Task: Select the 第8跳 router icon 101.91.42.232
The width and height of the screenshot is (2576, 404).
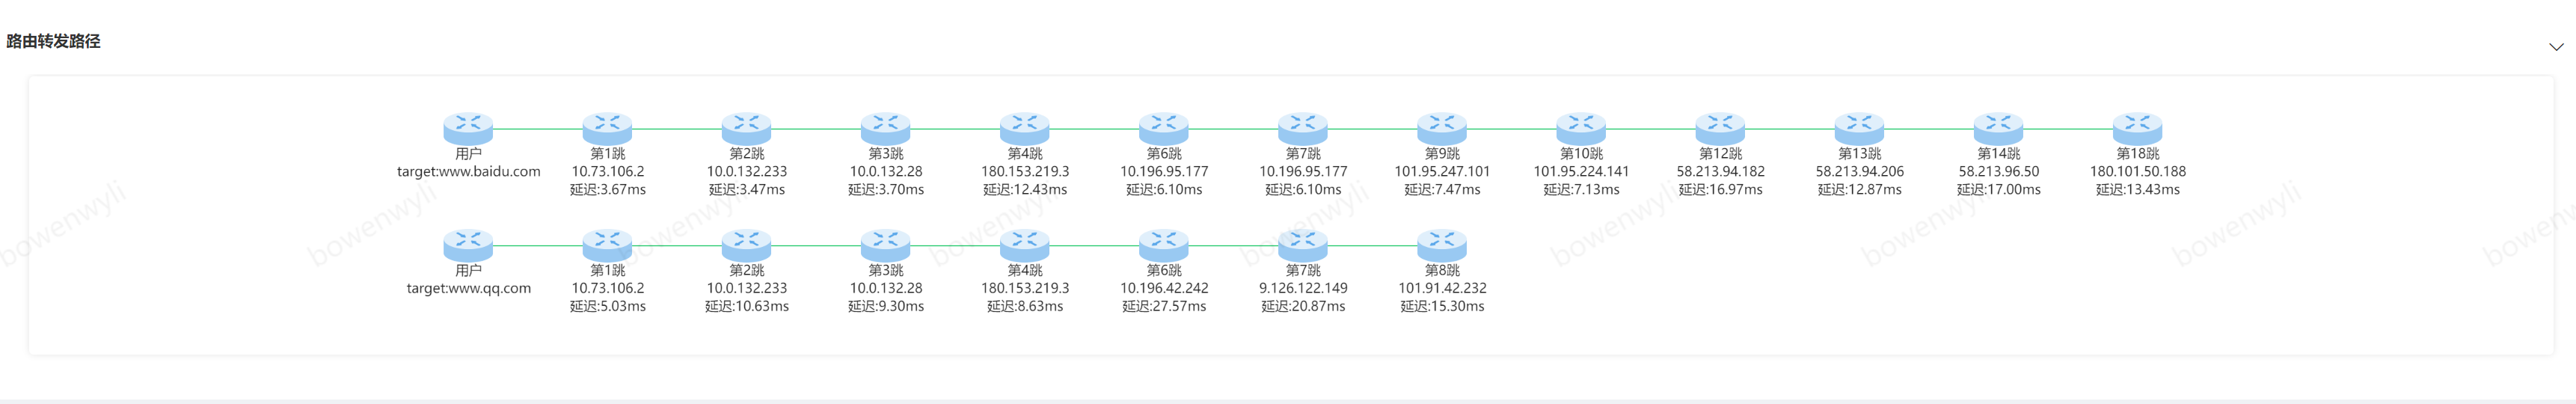Action: coord(1442,245)
